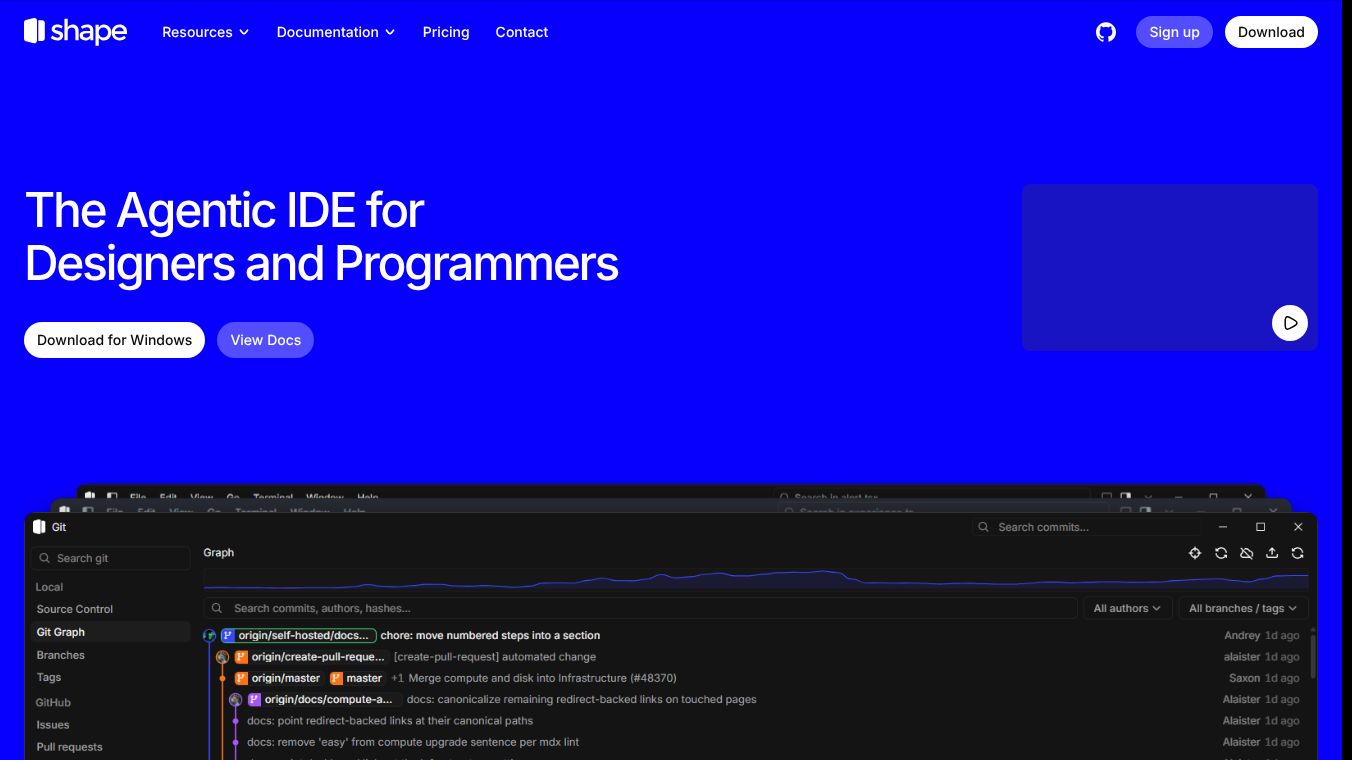The width and height of the screenshot is (1352, 760).
Task: Click the upload push icon in Graph toolbar
Action: click(1272, 553)
